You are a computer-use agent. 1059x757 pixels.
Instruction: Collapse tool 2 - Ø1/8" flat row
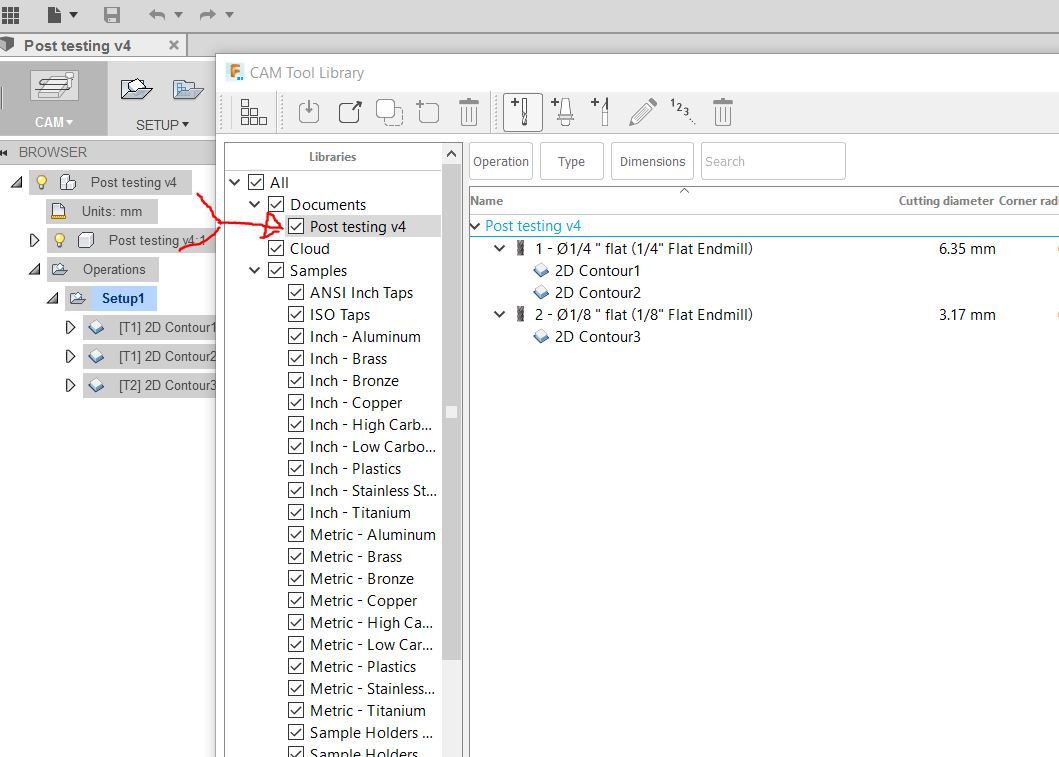499,315
